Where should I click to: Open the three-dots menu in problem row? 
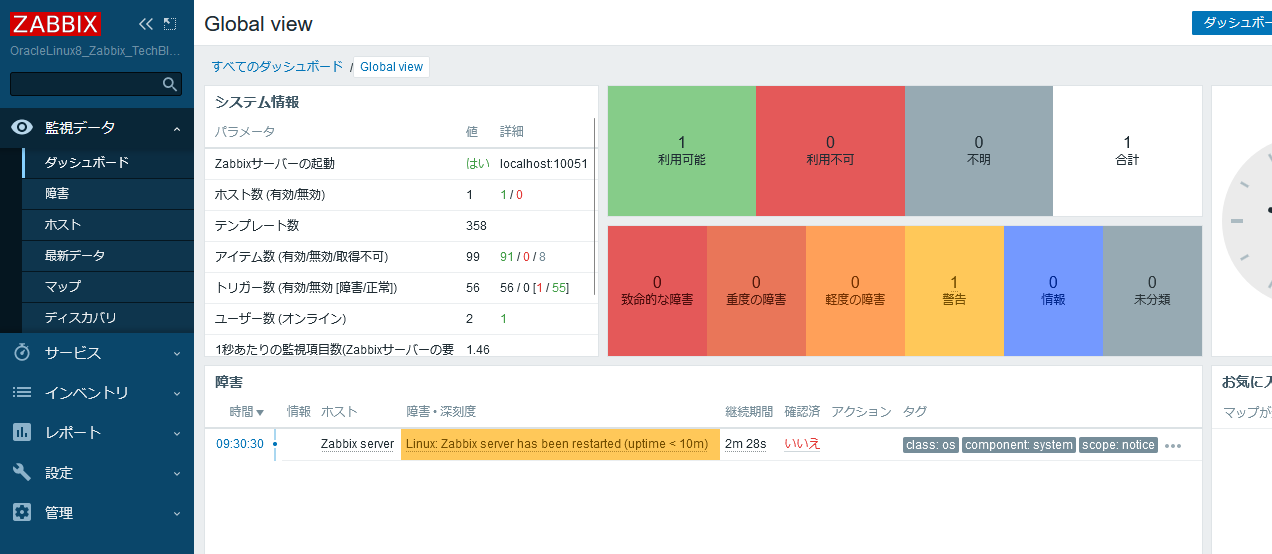pos(1173,446)
